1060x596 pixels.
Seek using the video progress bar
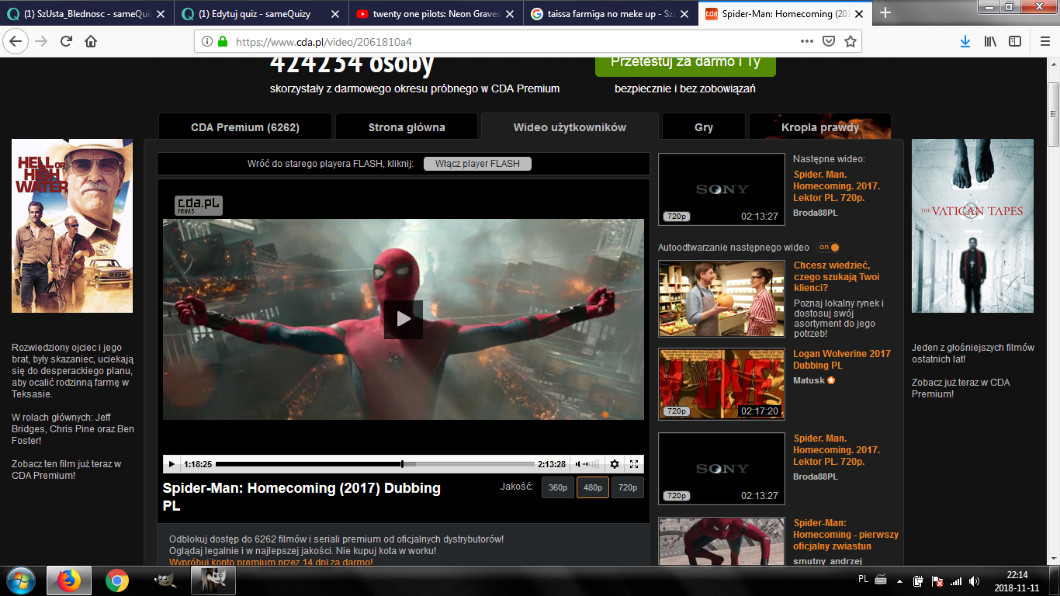375,464
